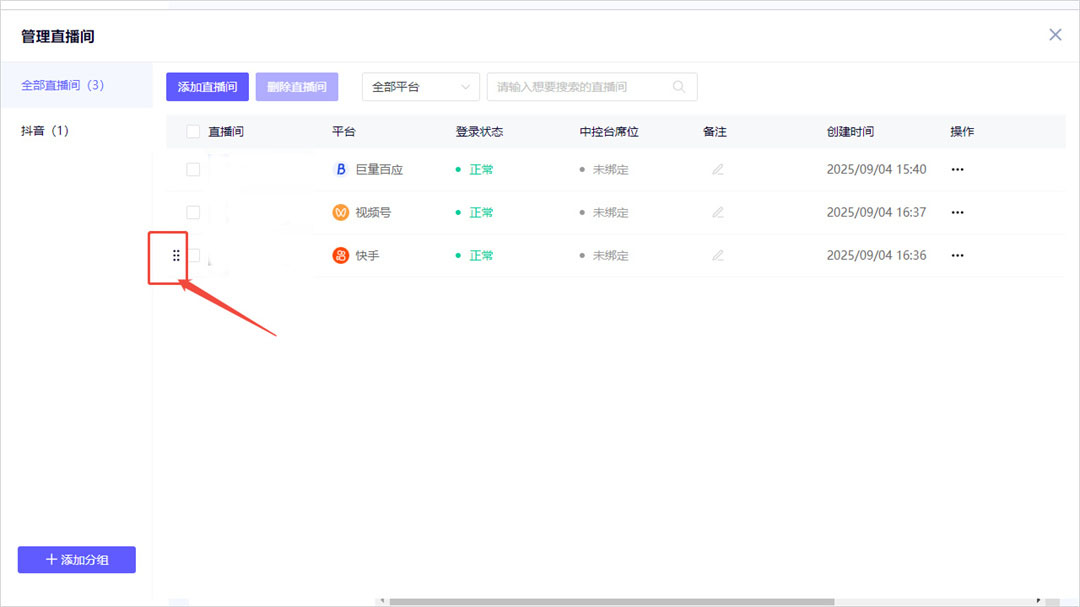
Task: Click the 视频号 platform icon
Action: click(x=340, y=212)
